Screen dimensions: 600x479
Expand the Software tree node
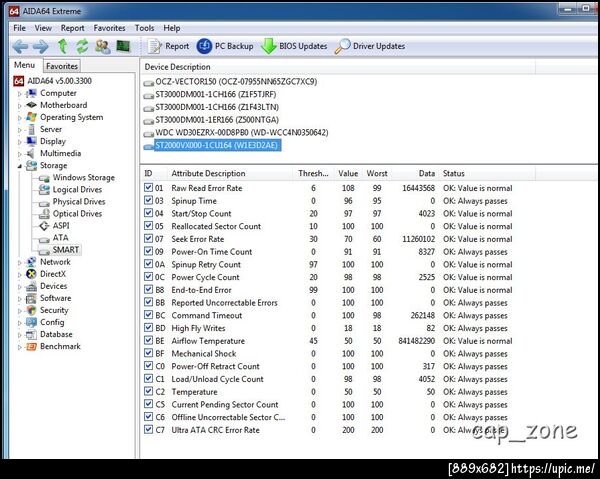(20, 299)
